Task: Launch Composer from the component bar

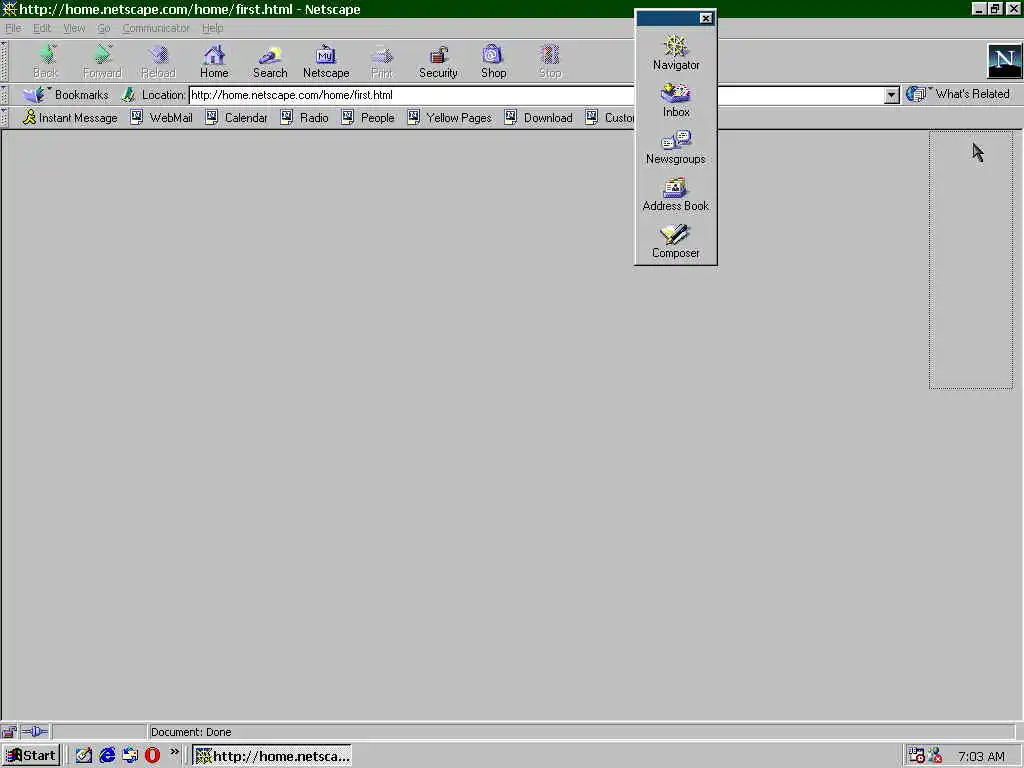Action: (676, 241)
